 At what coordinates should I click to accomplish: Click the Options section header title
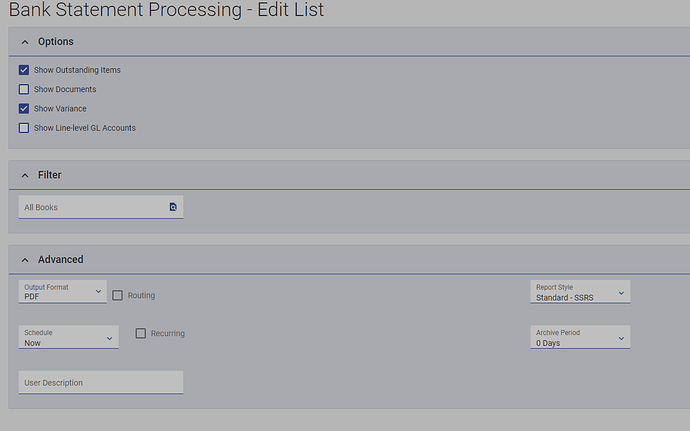(55, 42)
